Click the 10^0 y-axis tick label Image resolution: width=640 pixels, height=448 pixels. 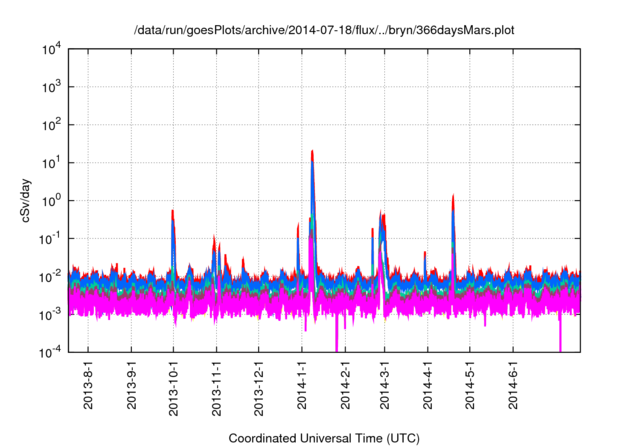[56, 200]
